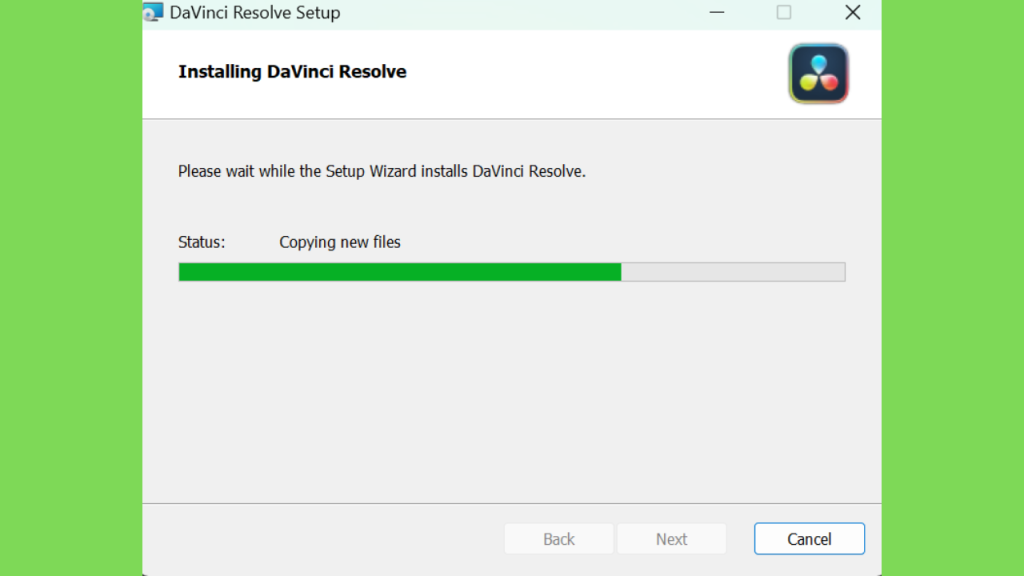Image resolution: width=1024 pixels, height=576 pixels.
Task: Click the greyed-out Next button
Action: [x=671, y=539]
